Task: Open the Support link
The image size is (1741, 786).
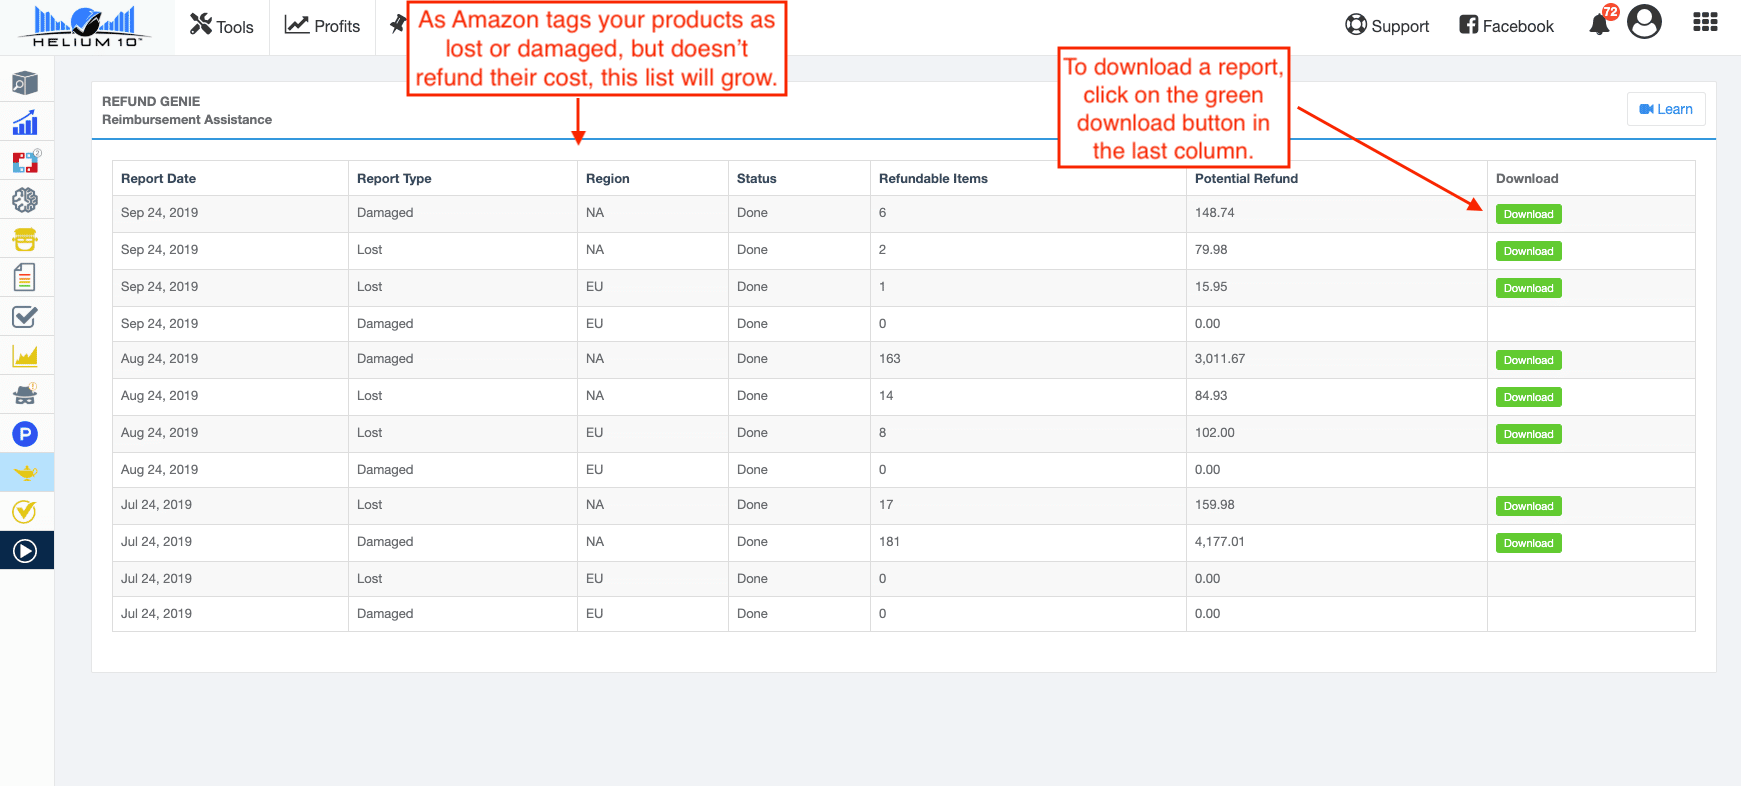Action: (x=1387, y=26)
